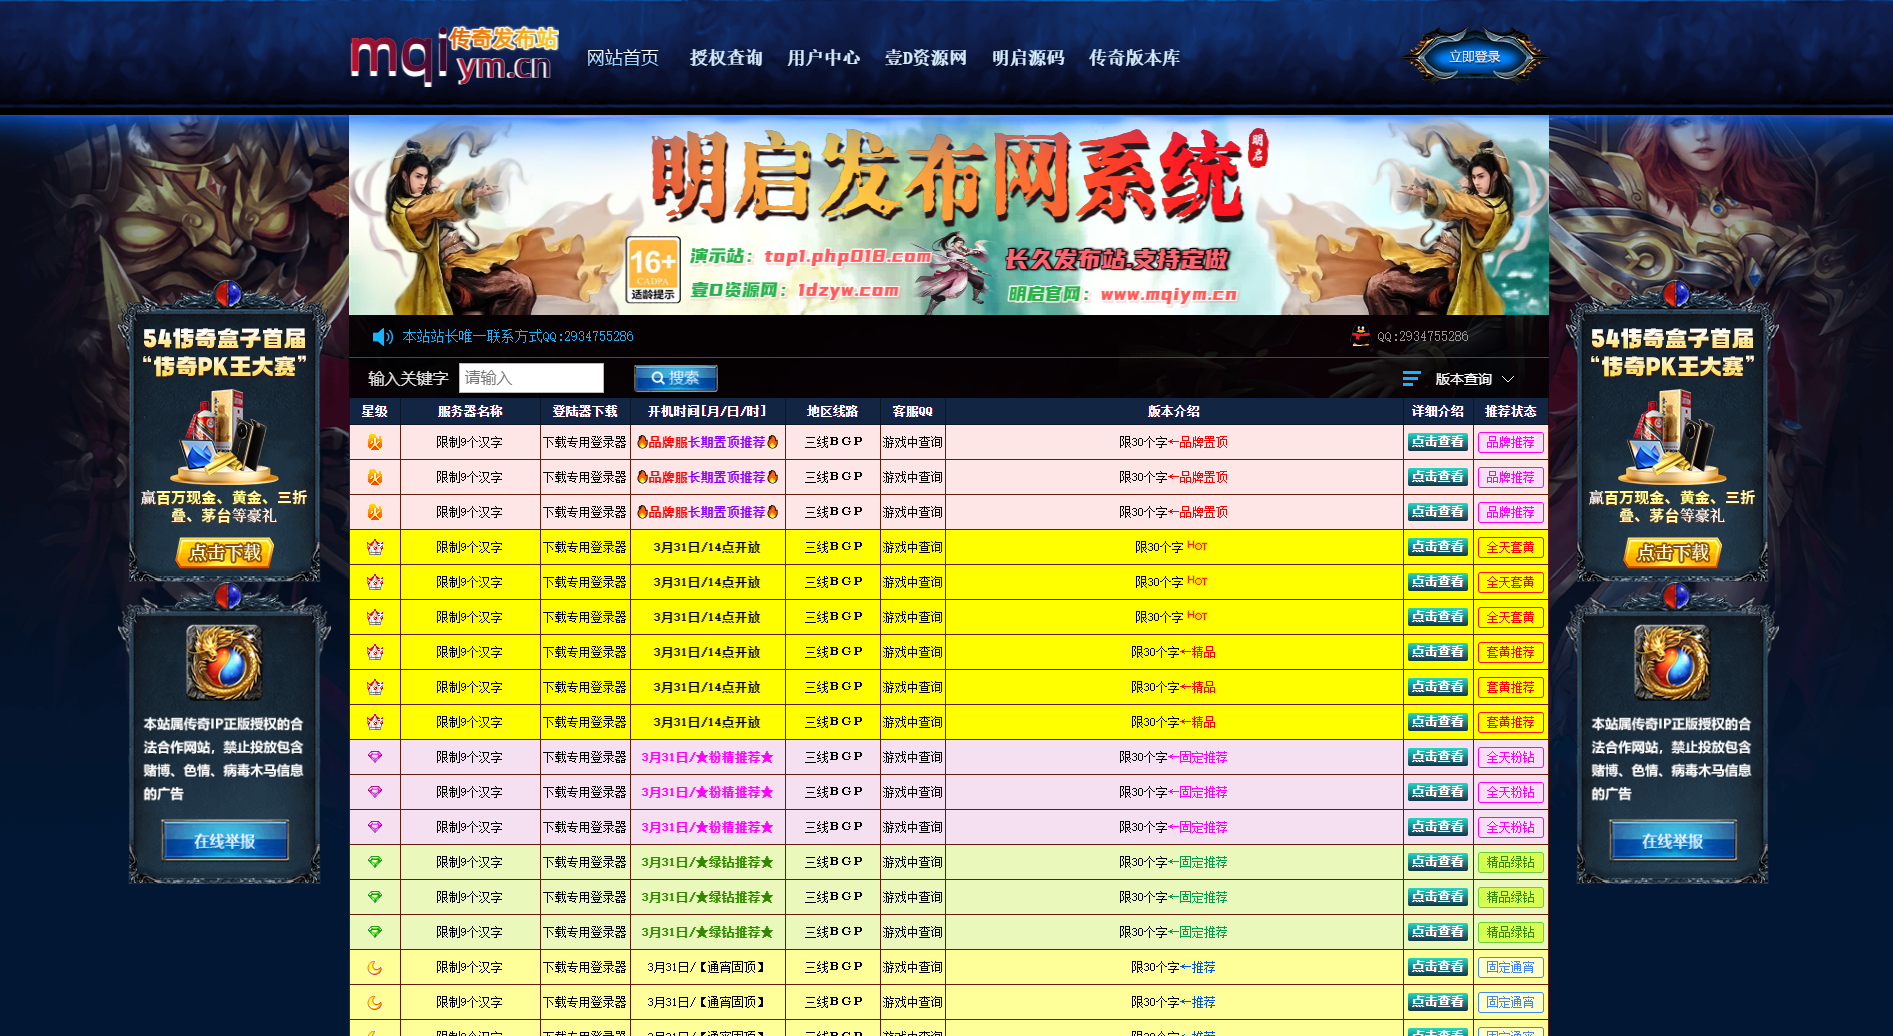Click 点击查看 in the first table row

pyautogui.click(x=1437, y=442)
